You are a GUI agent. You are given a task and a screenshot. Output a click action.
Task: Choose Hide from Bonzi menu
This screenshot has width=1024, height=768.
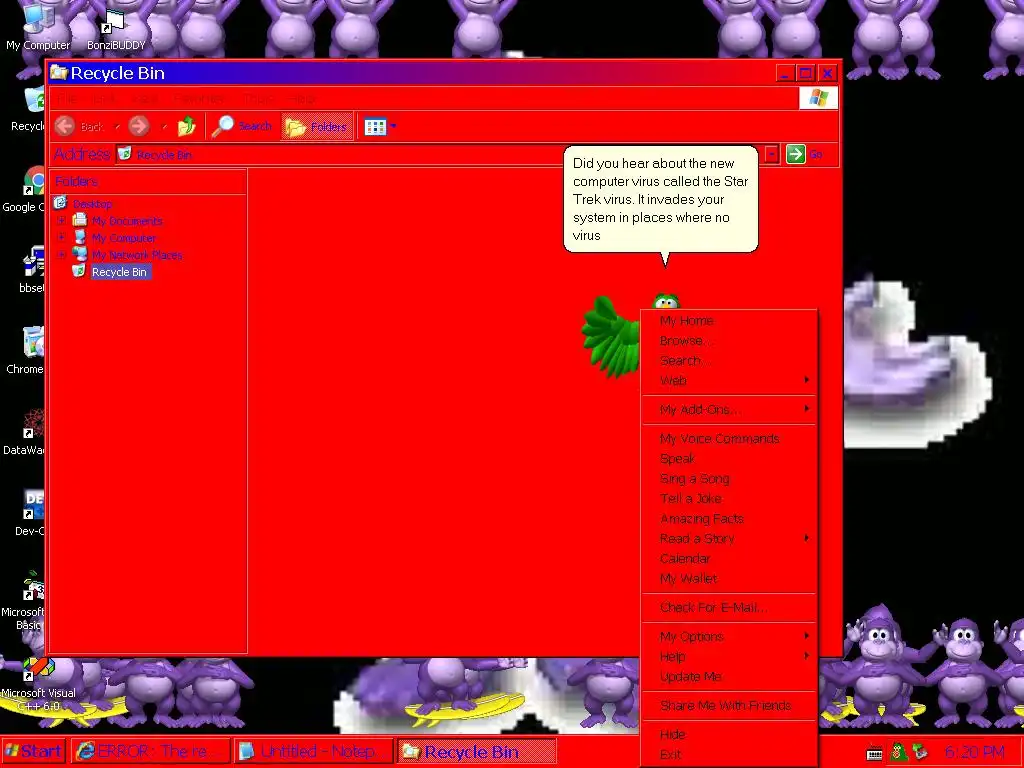729,735
